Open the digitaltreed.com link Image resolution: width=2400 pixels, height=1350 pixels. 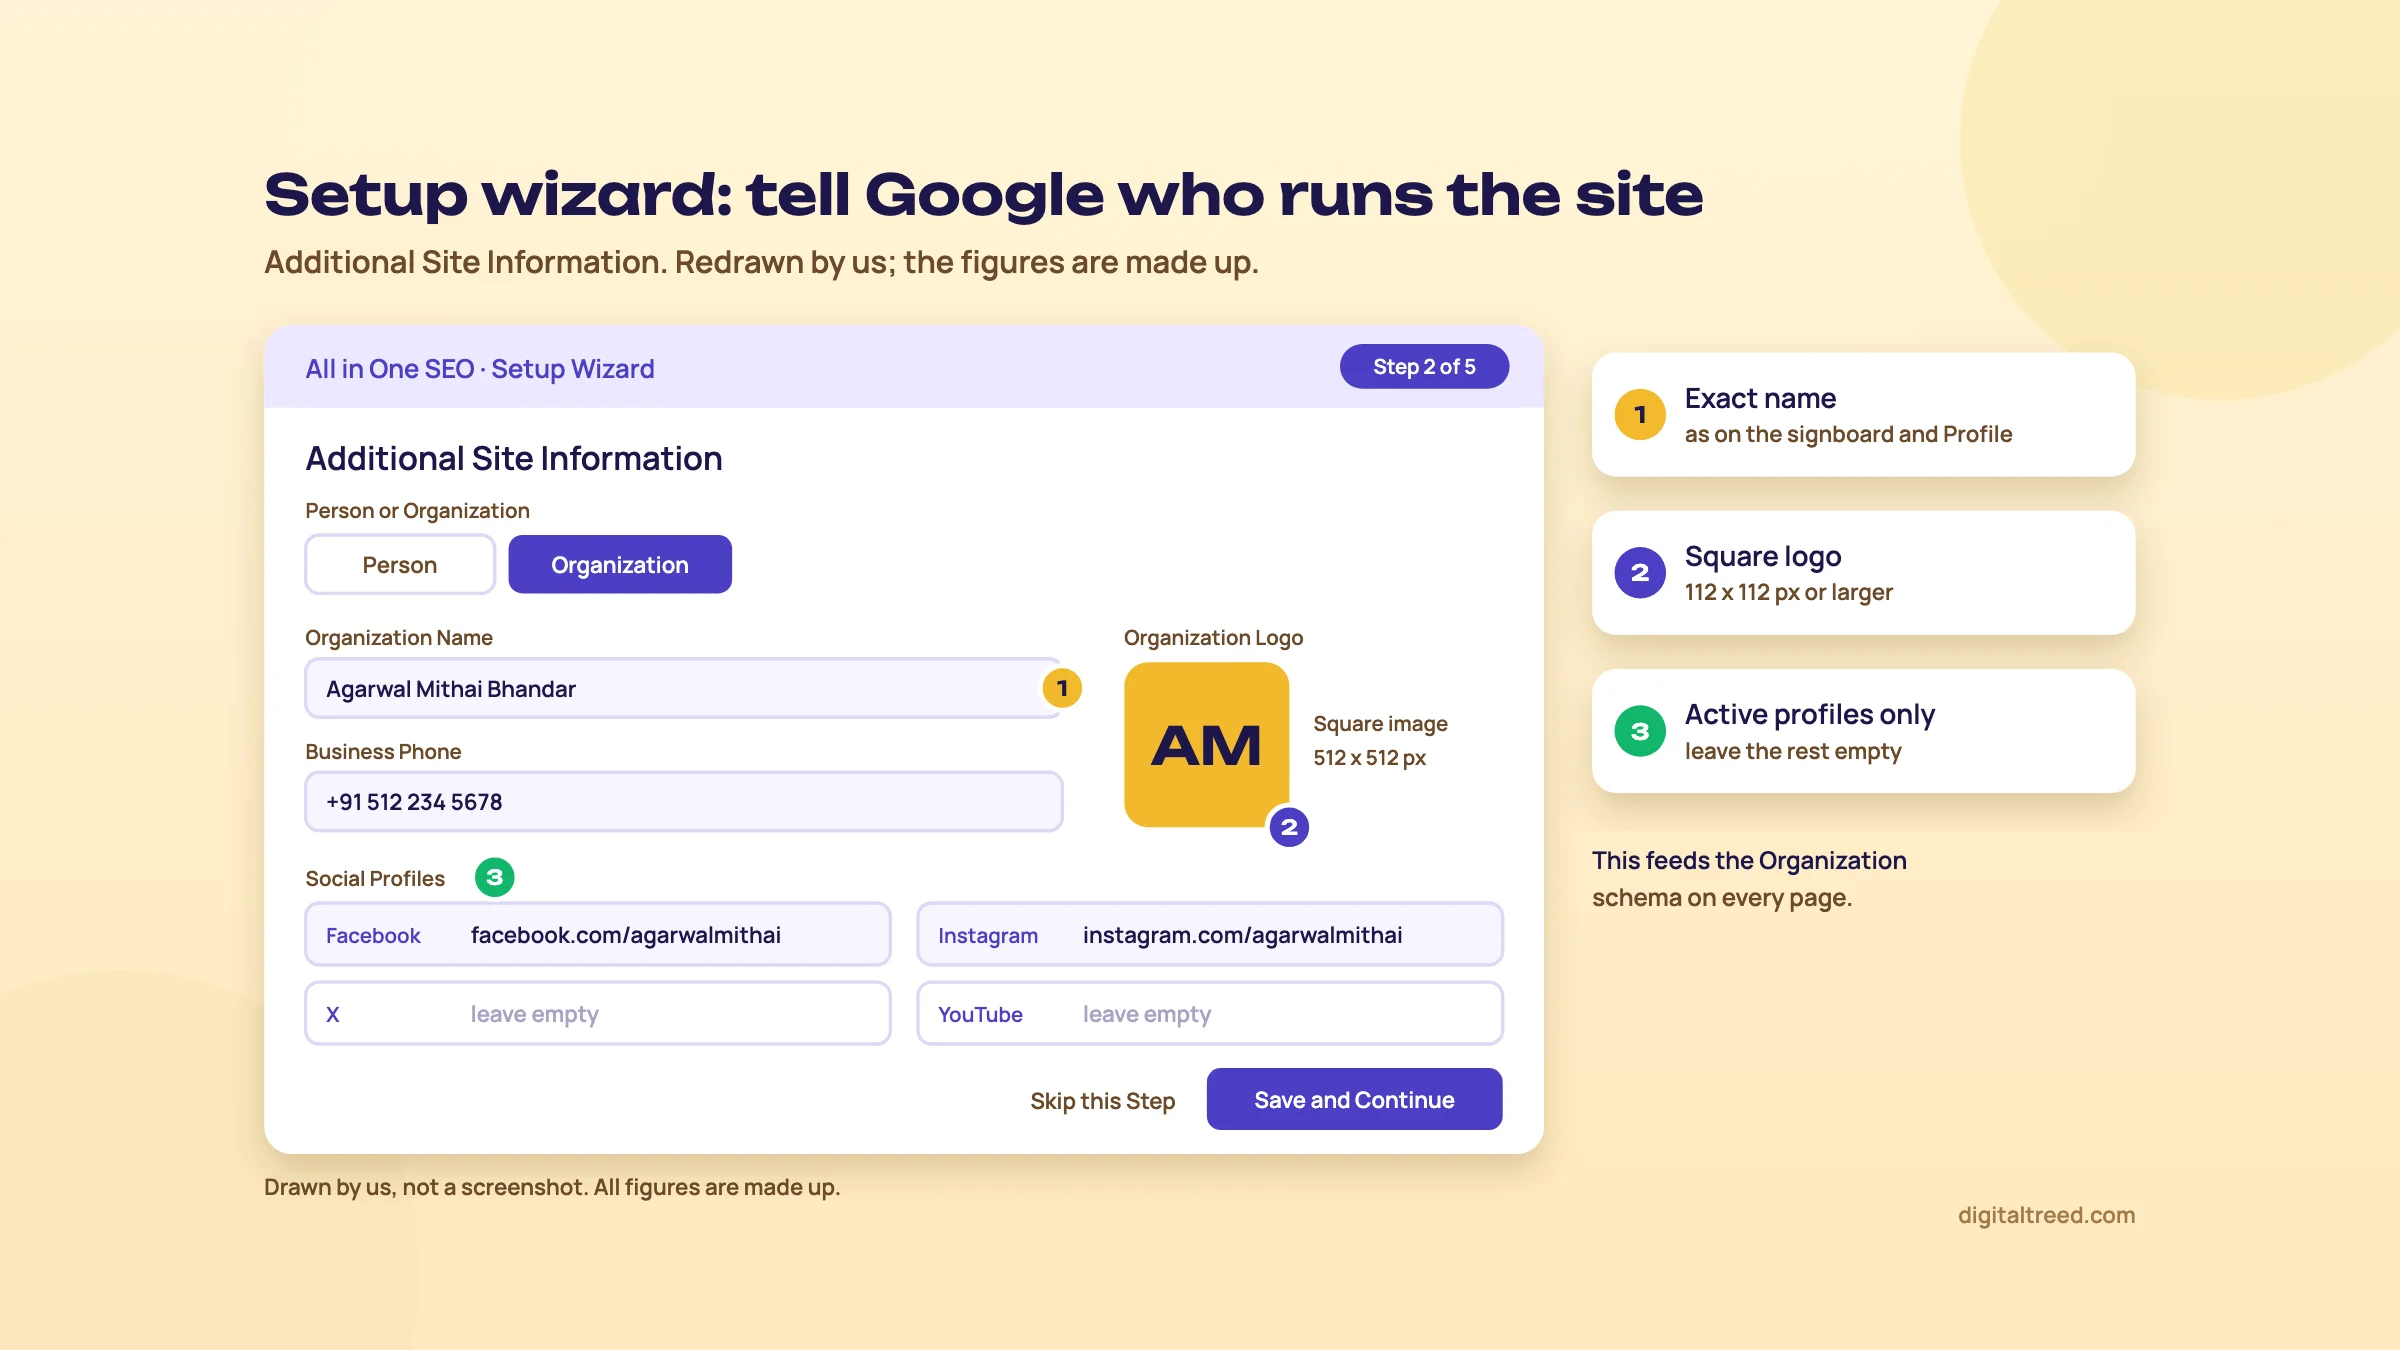pyautogui.click(x=2046, y=1215)
